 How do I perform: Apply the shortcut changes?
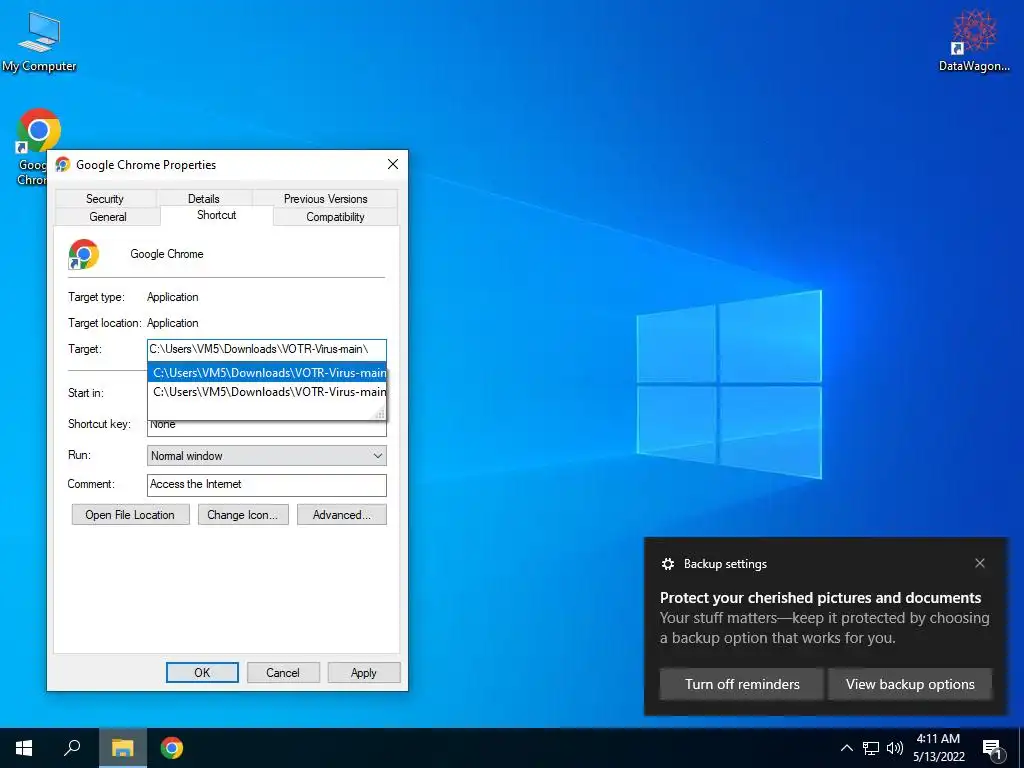(x=364, y=673)
